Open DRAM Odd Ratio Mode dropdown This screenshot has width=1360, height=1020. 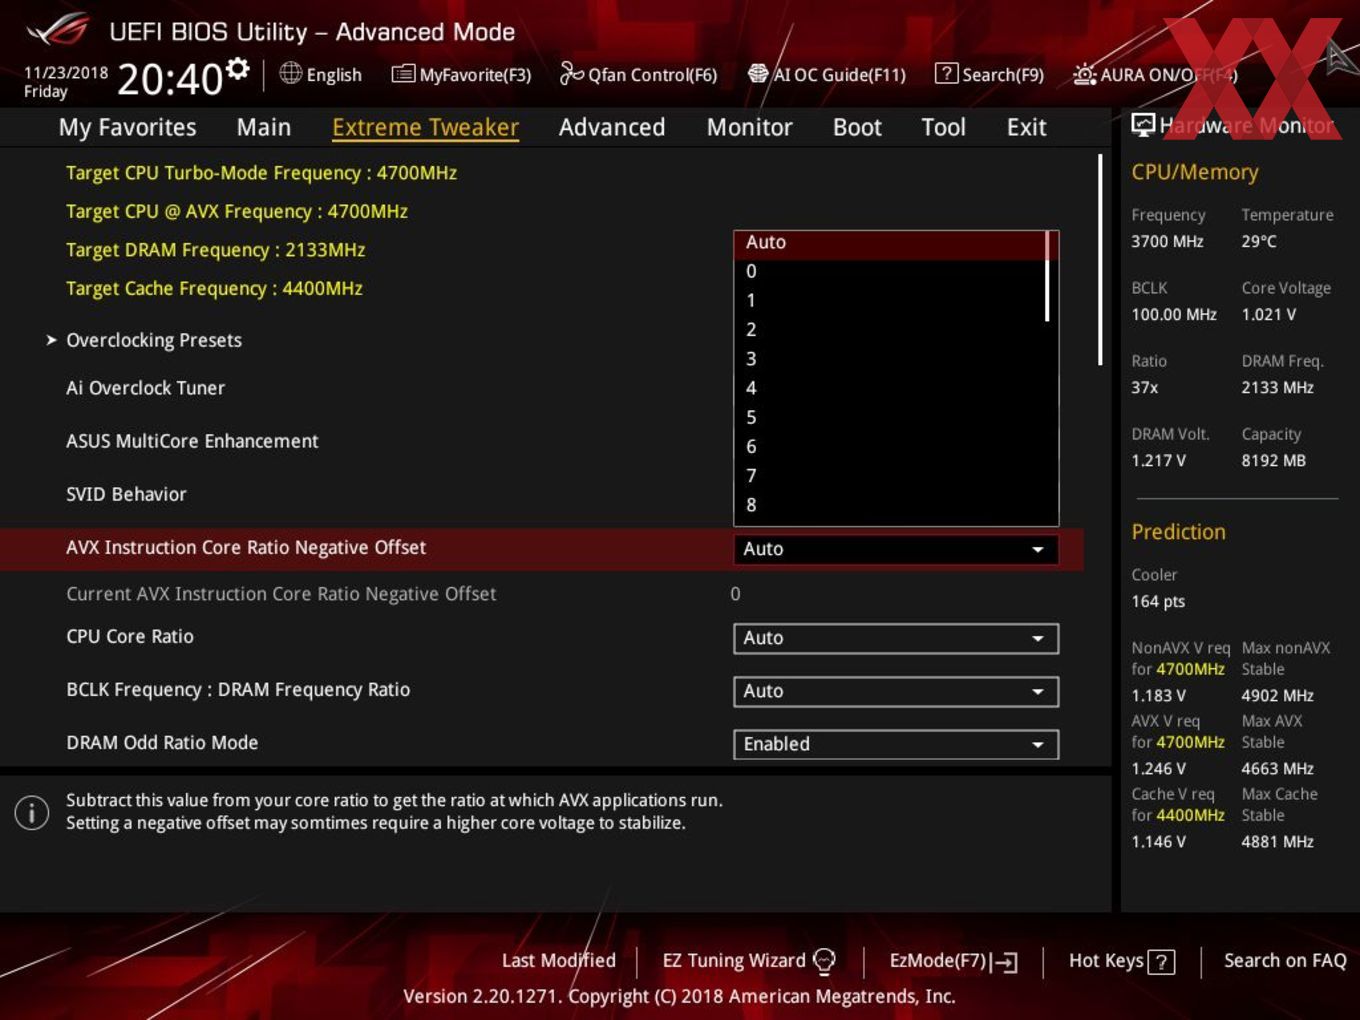(x=896, y=744)
